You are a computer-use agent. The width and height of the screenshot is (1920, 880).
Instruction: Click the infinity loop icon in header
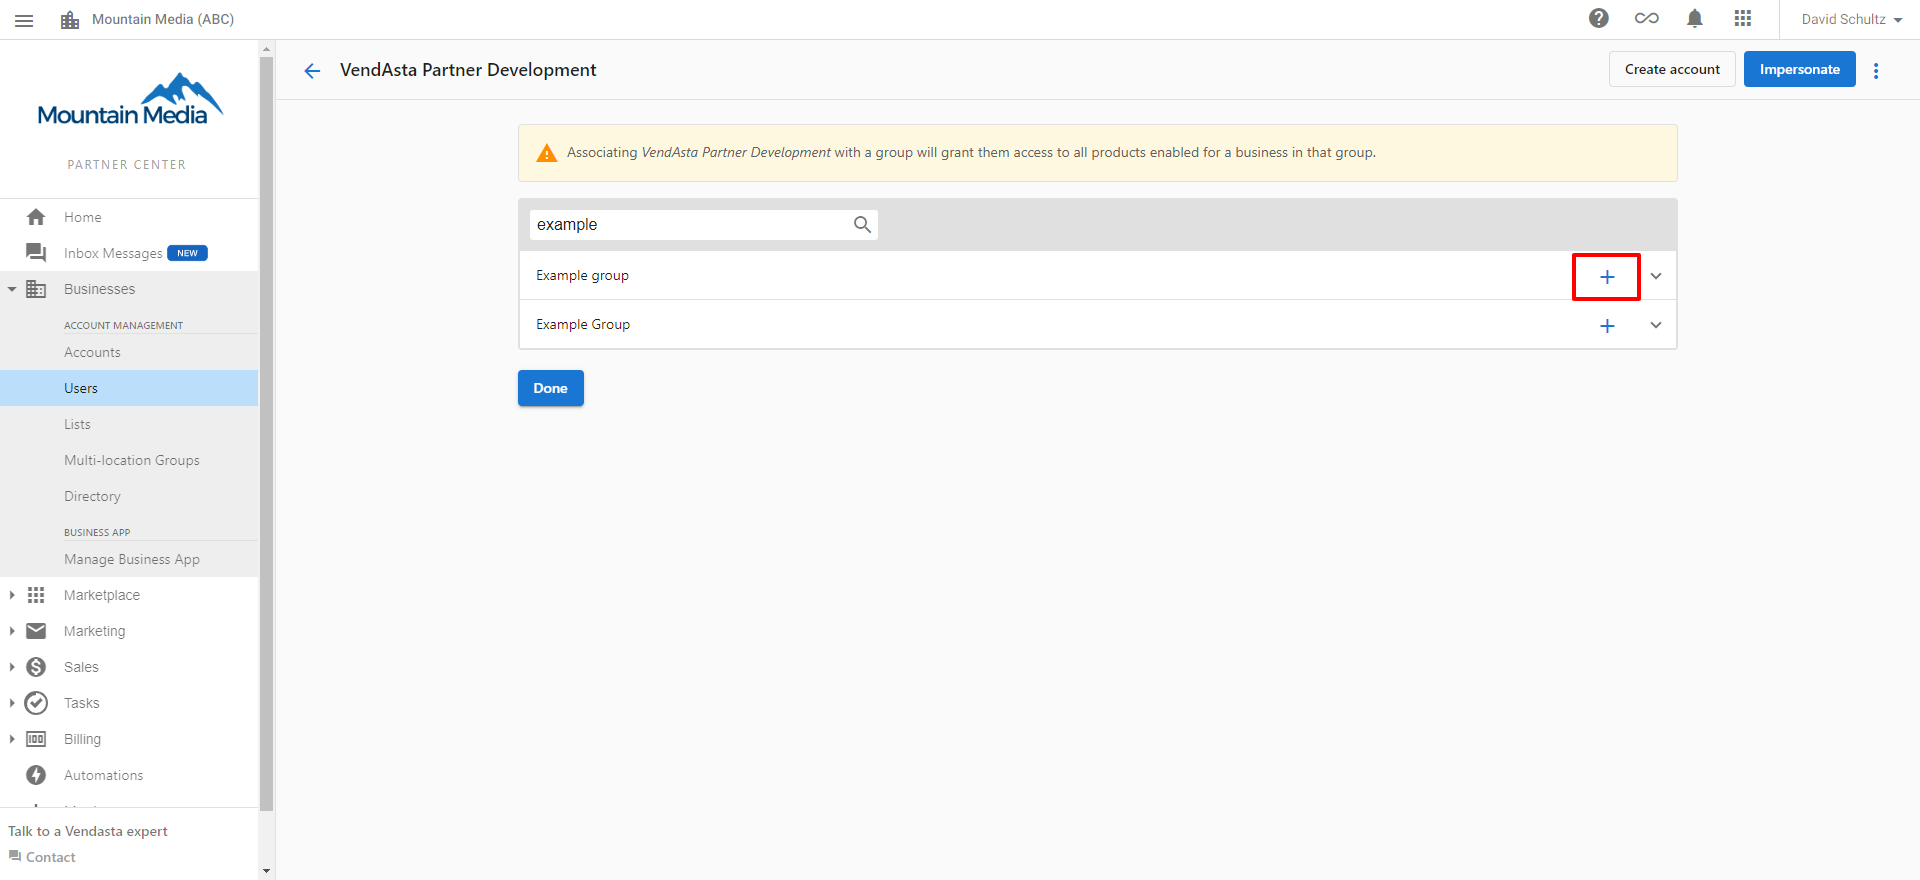click(x=1647, y=18)
